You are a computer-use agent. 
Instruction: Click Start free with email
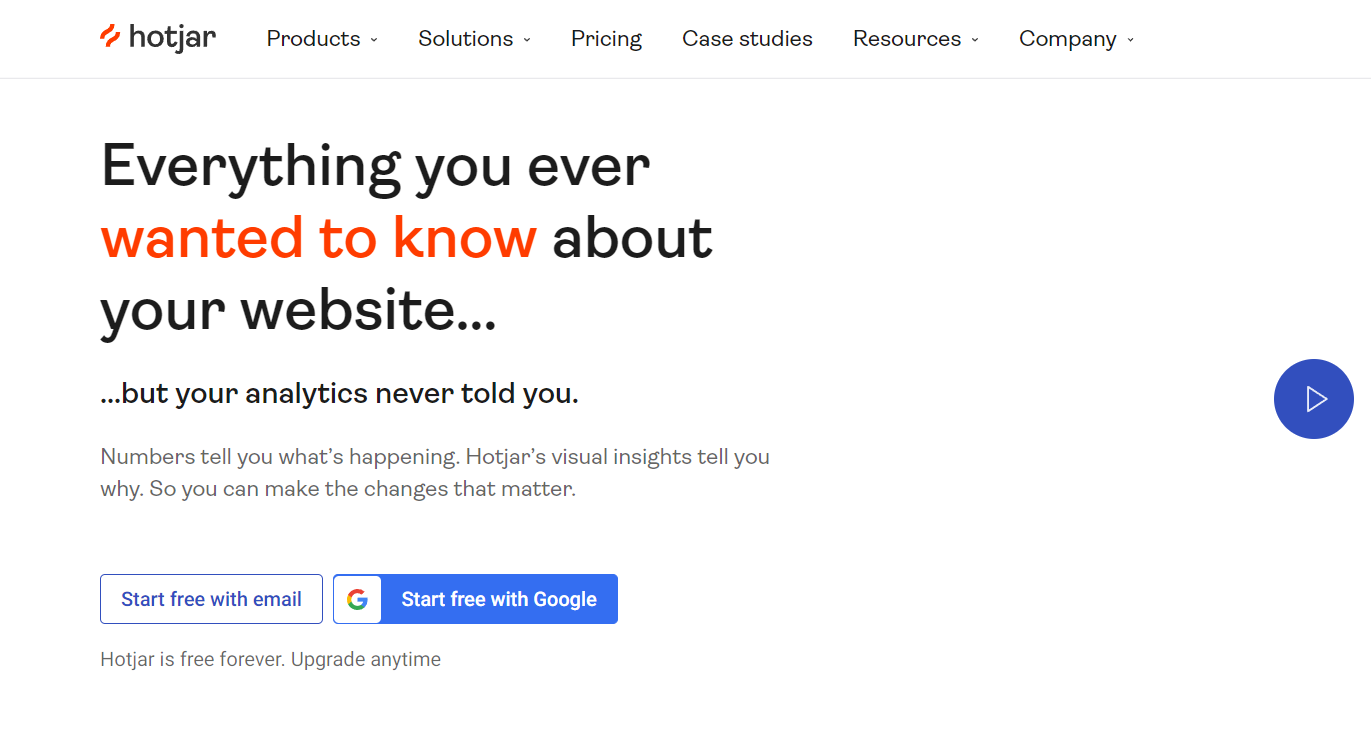[x=211, y=599]
